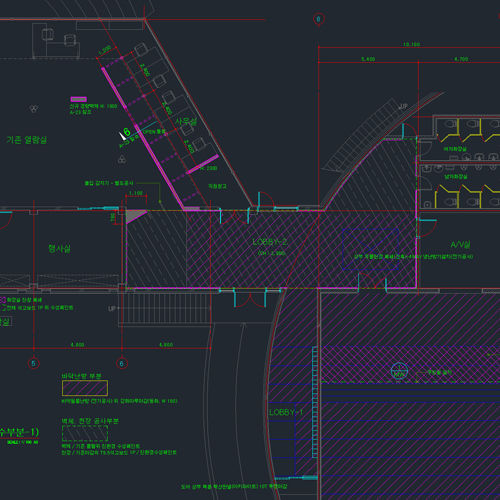Click the LOBBY-1 room label

[x=286, y=412]
